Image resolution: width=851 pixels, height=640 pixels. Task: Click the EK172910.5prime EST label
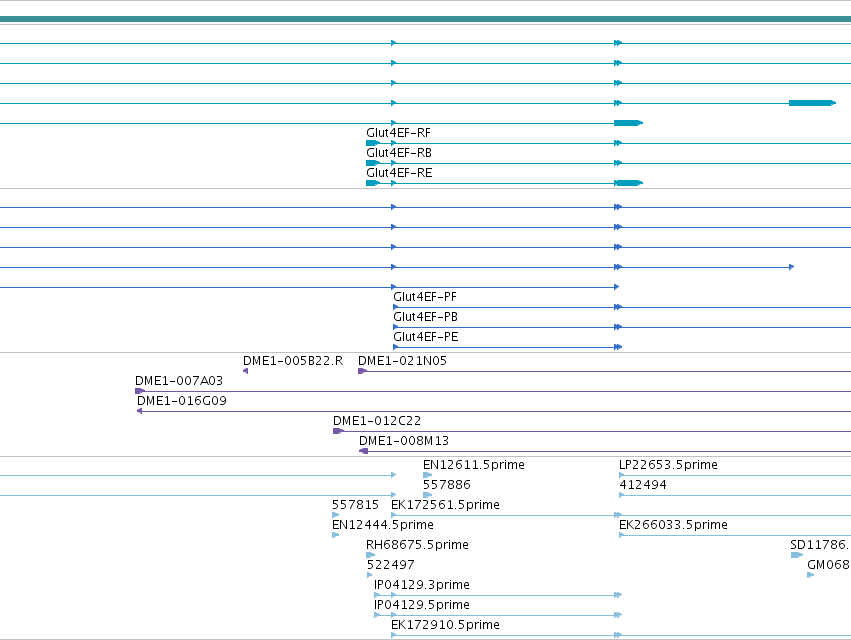coord(445,626)
